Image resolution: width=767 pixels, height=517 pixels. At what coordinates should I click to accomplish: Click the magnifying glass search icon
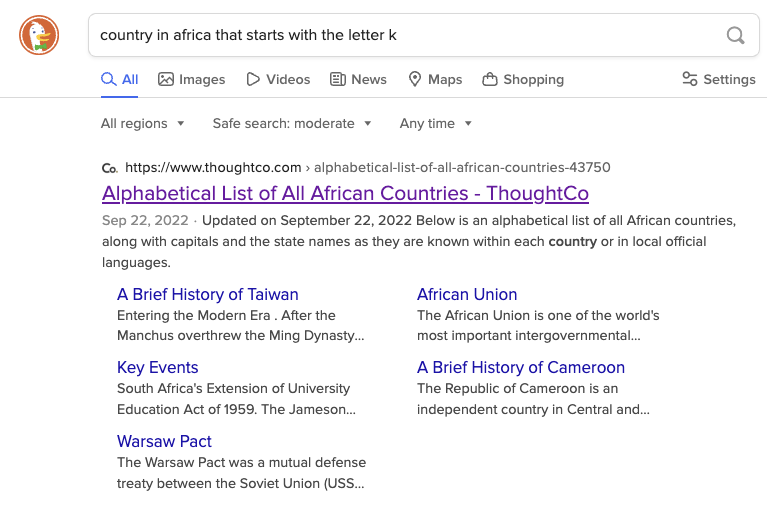click(x=735, y=36)
